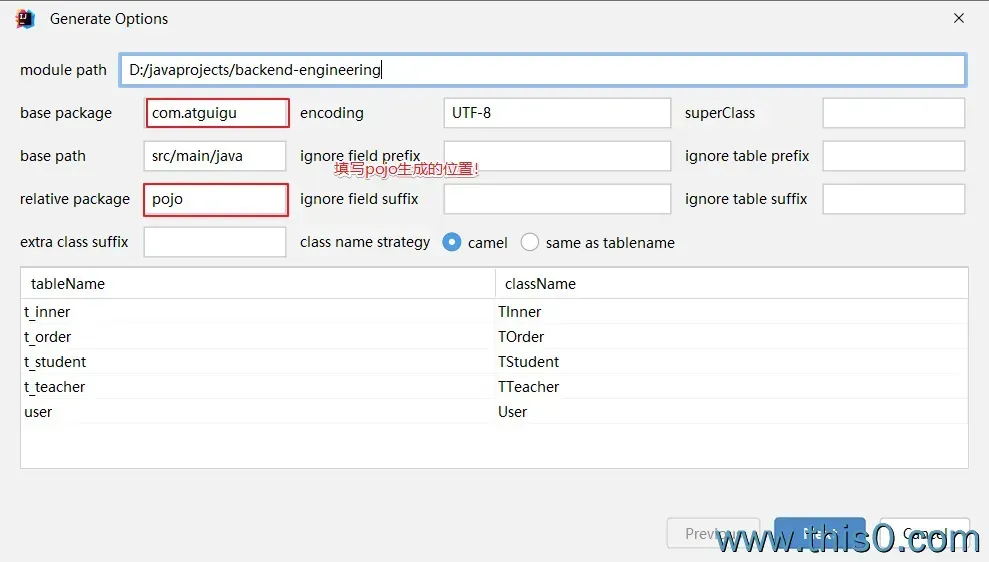
Task: Click the encoding UTF-8 text field
Action: click(557, 113)
